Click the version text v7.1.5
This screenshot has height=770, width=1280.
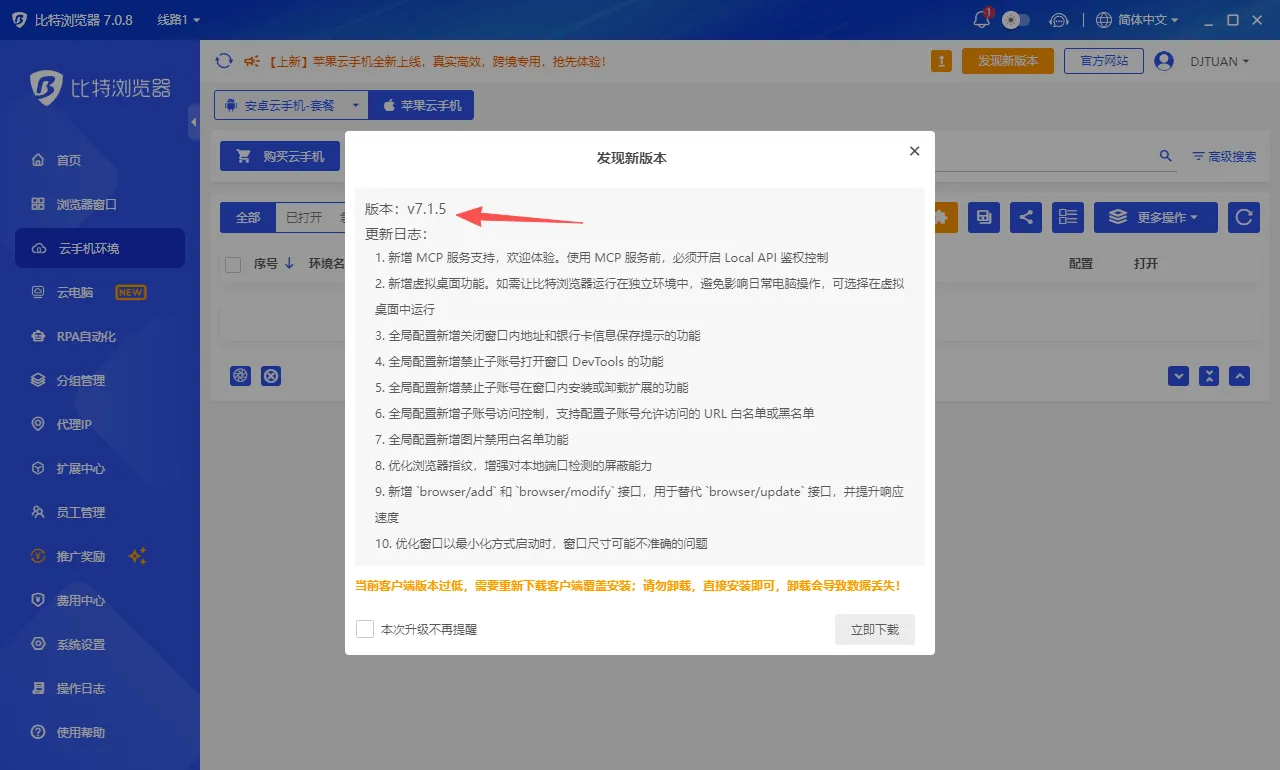pyautogui.click(x=426, y=209)
